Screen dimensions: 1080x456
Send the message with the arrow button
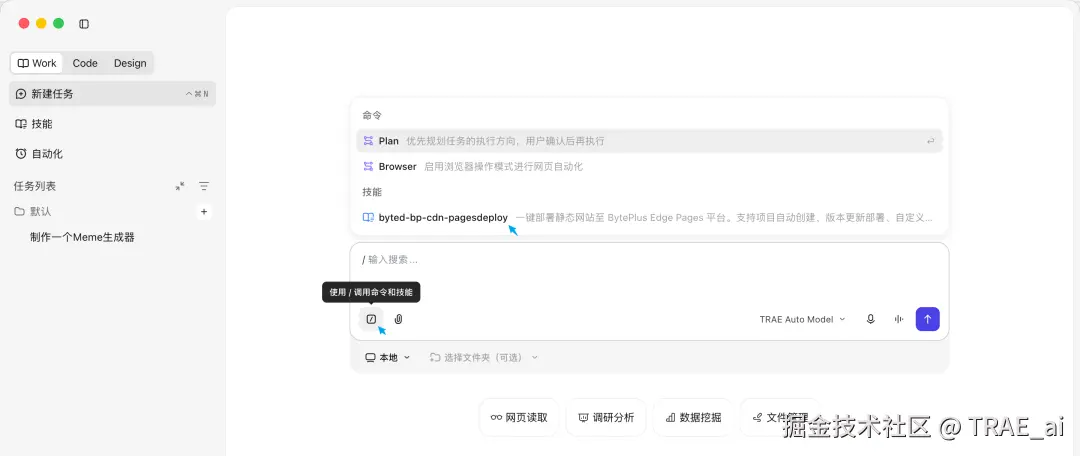tap(927, 319)
